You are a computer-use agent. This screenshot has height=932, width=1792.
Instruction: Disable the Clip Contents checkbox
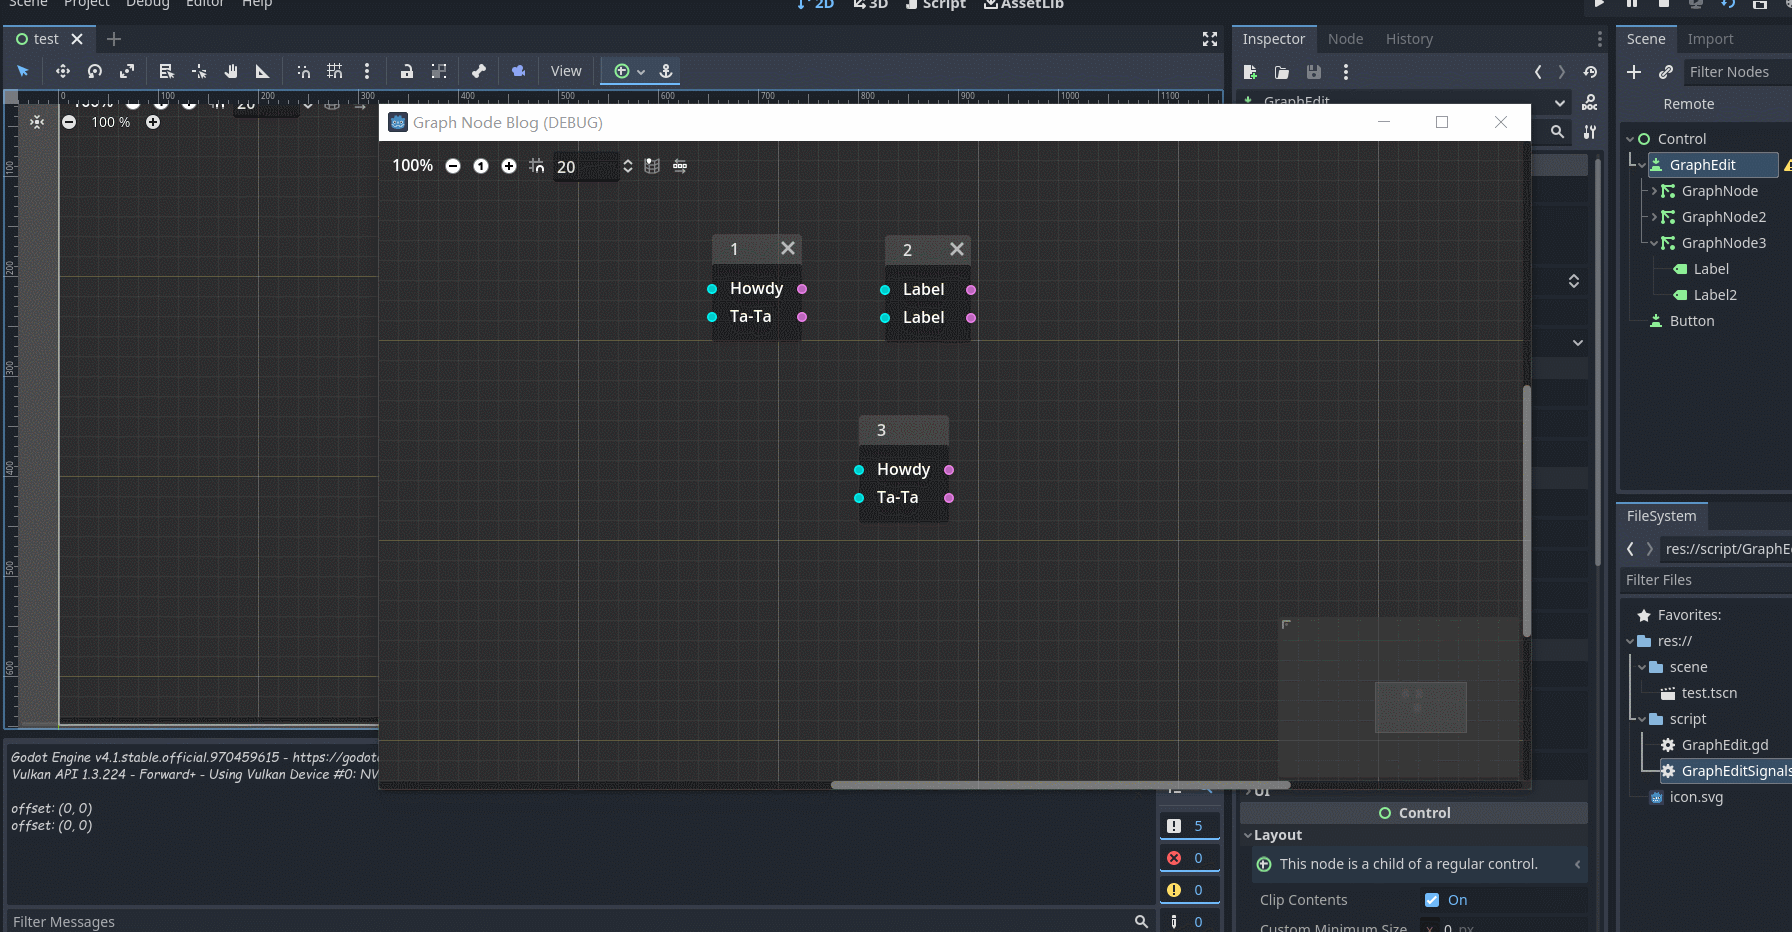[1434, 899]
